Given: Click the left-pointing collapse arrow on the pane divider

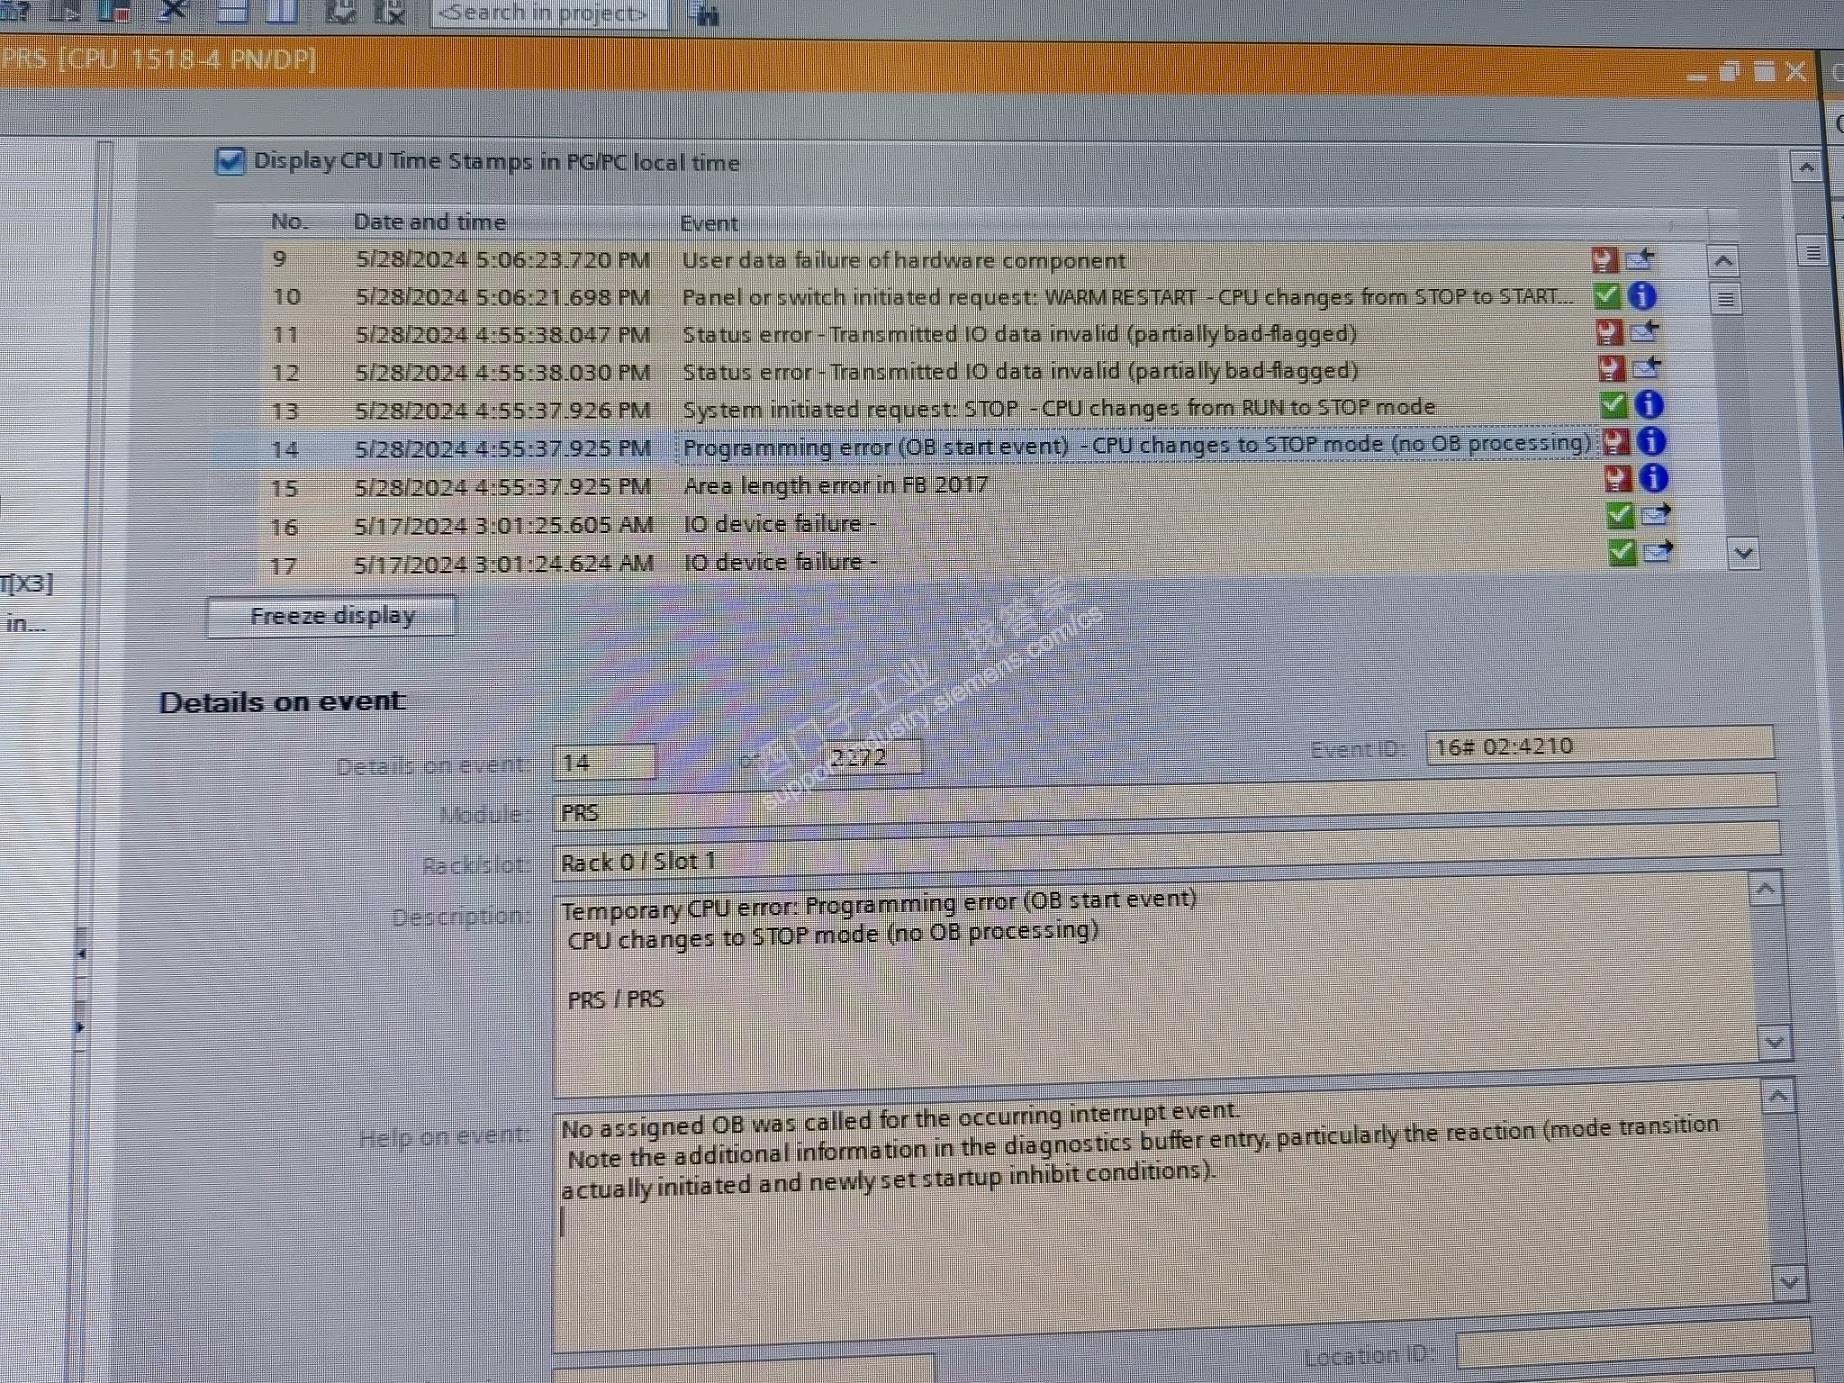Looking at the screenshot, I should [x=81, y=954].
